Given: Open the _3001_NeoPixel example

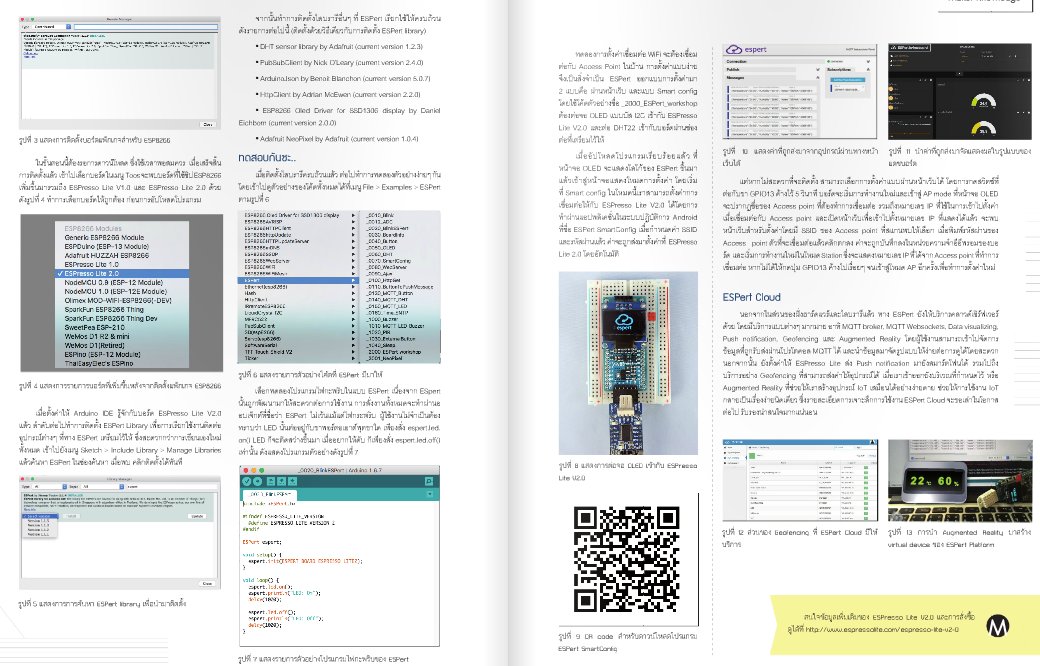Looking at the screenshot, I should pyautogui.click(x=385, y=358).
